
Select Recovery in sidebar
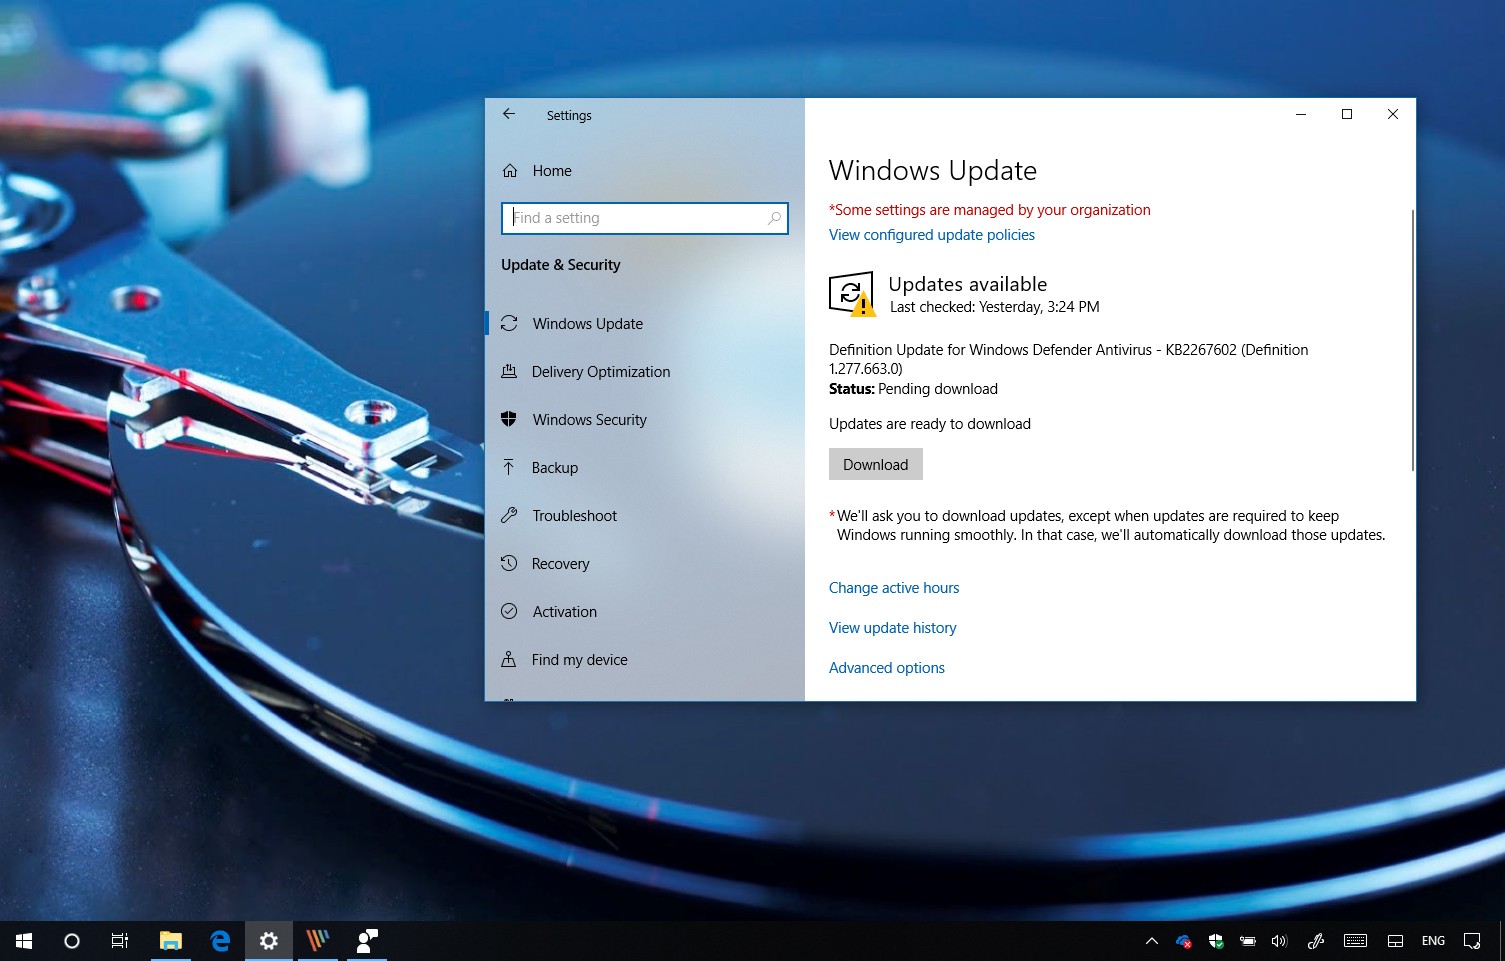coord(645,563)
